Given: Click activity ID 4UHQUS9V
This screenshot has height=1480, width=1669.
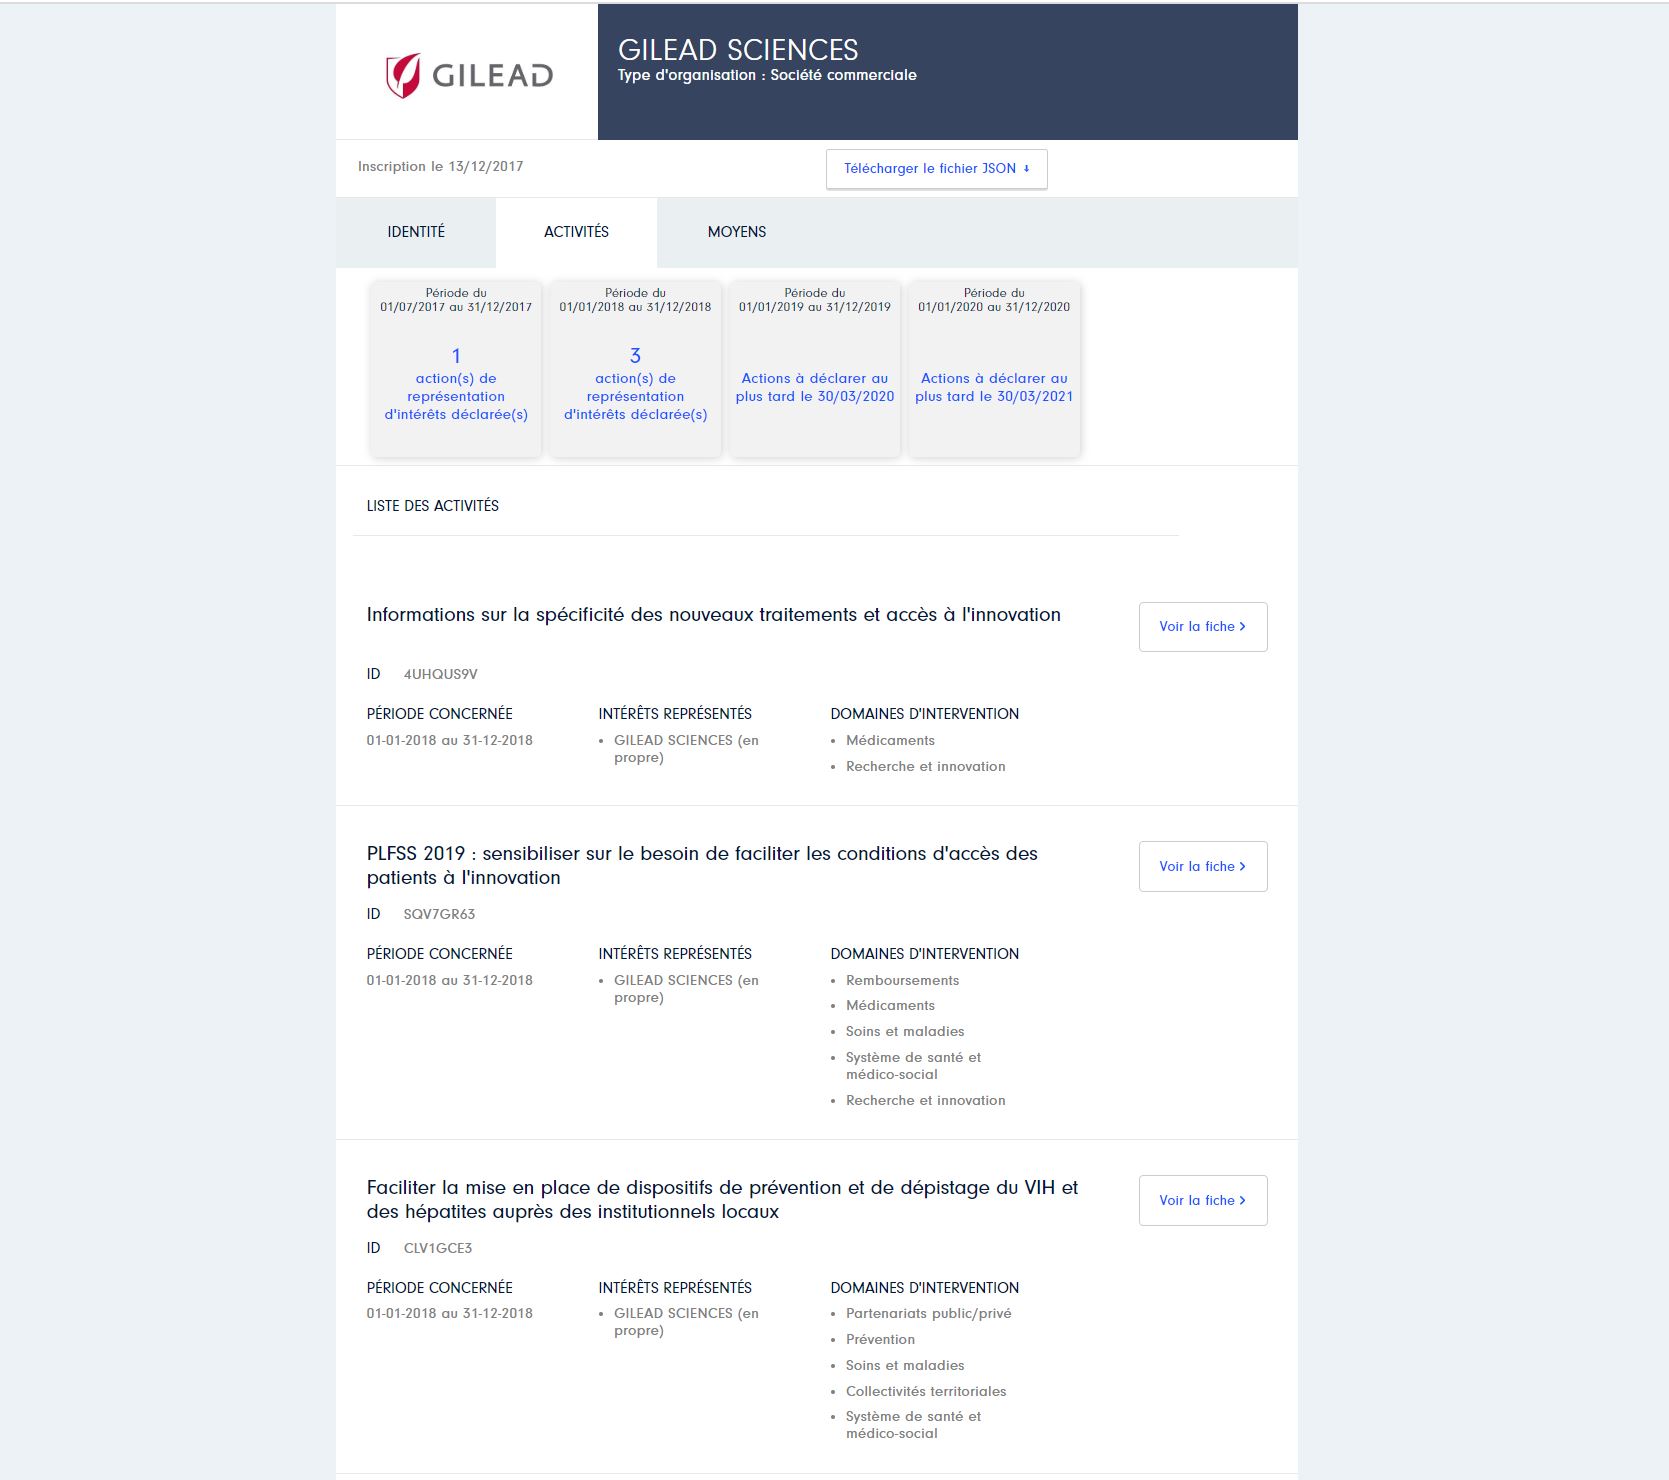Looking at the screenshot, I should (x=440, y=675).
